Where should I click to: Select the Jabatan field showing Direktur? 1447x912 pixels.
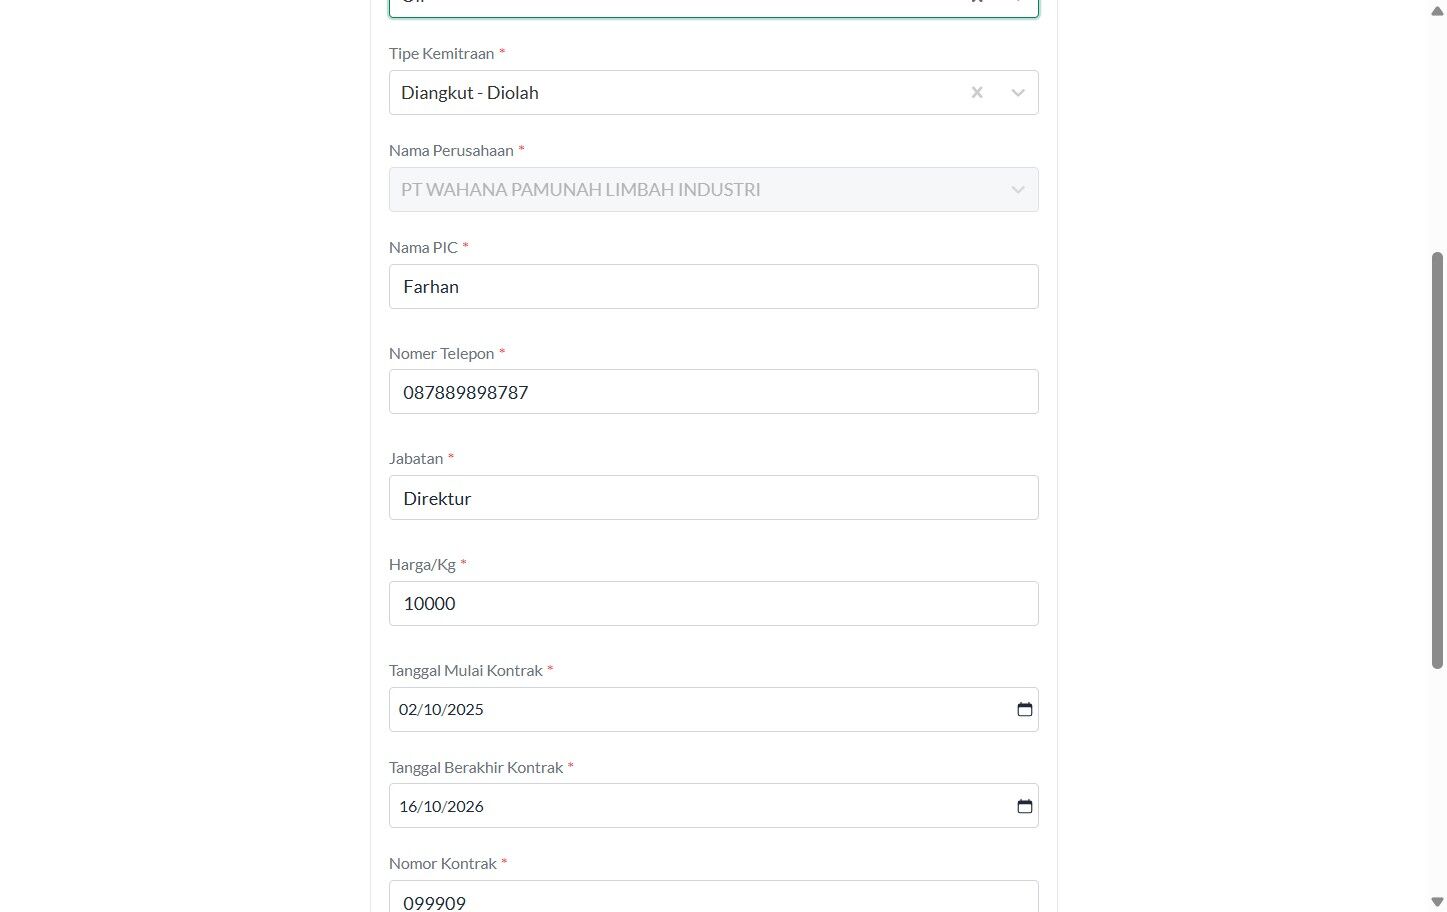click(x=714, y=498)
